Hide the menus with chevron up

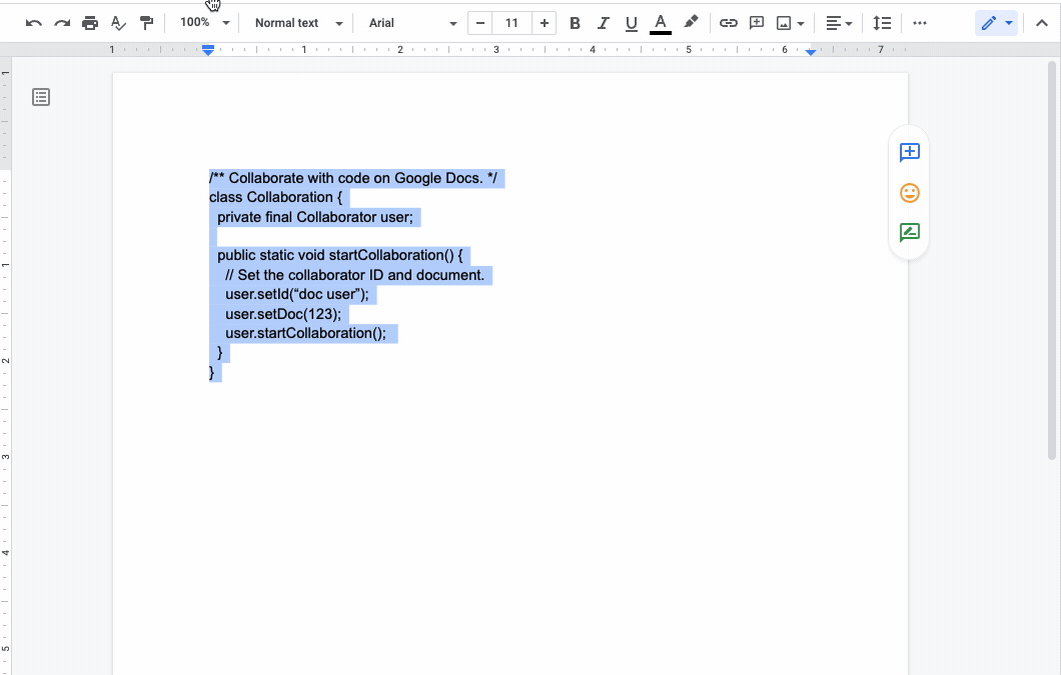(x=1042, y=23)
